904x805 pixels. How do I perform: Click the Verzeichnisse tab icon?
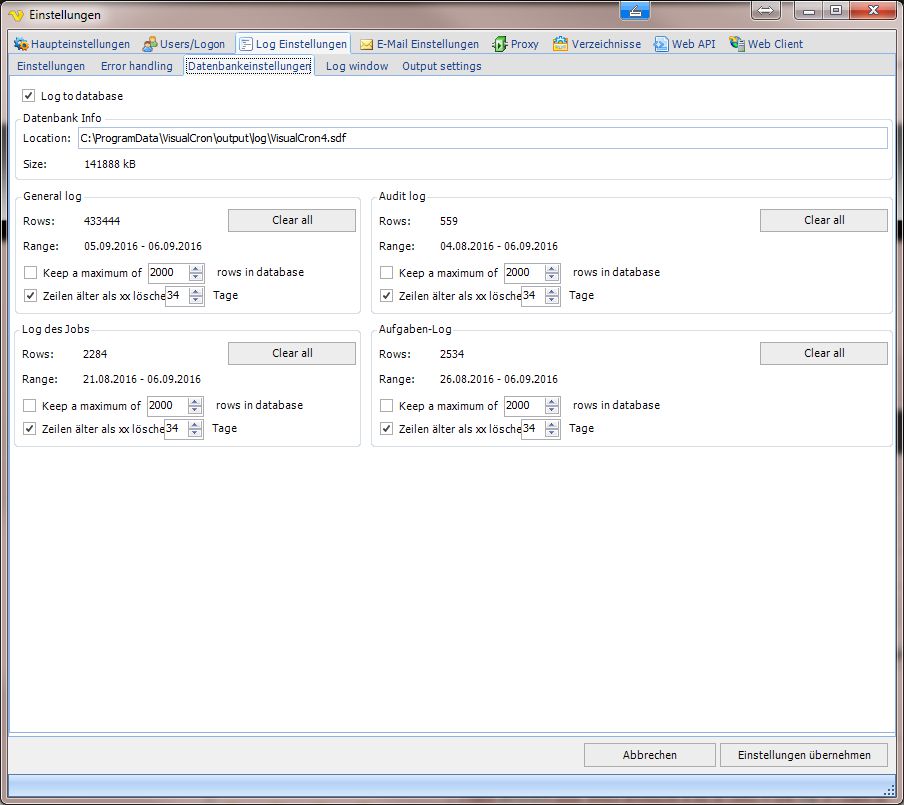(x=561, y=44)
